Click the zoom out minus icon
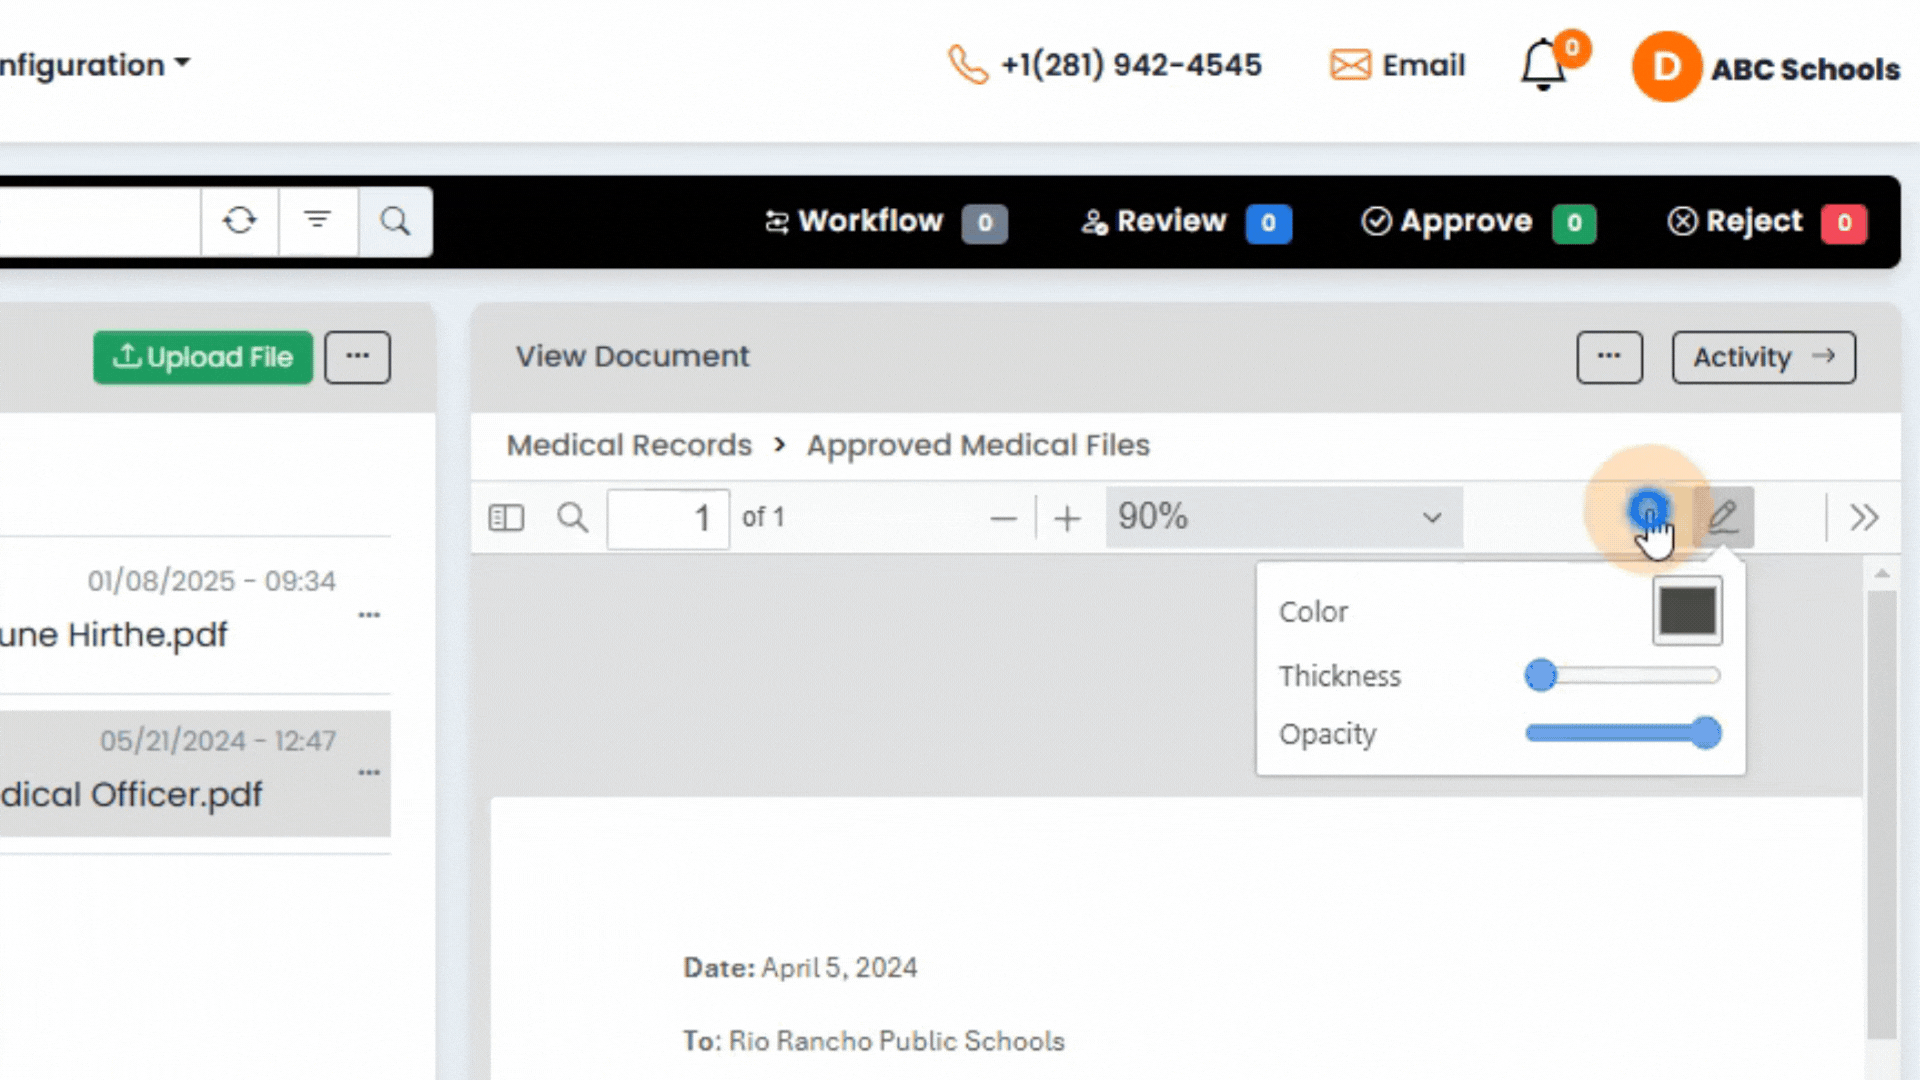The width and height of the screenshot is (1920, 1080). point(1003,519)
